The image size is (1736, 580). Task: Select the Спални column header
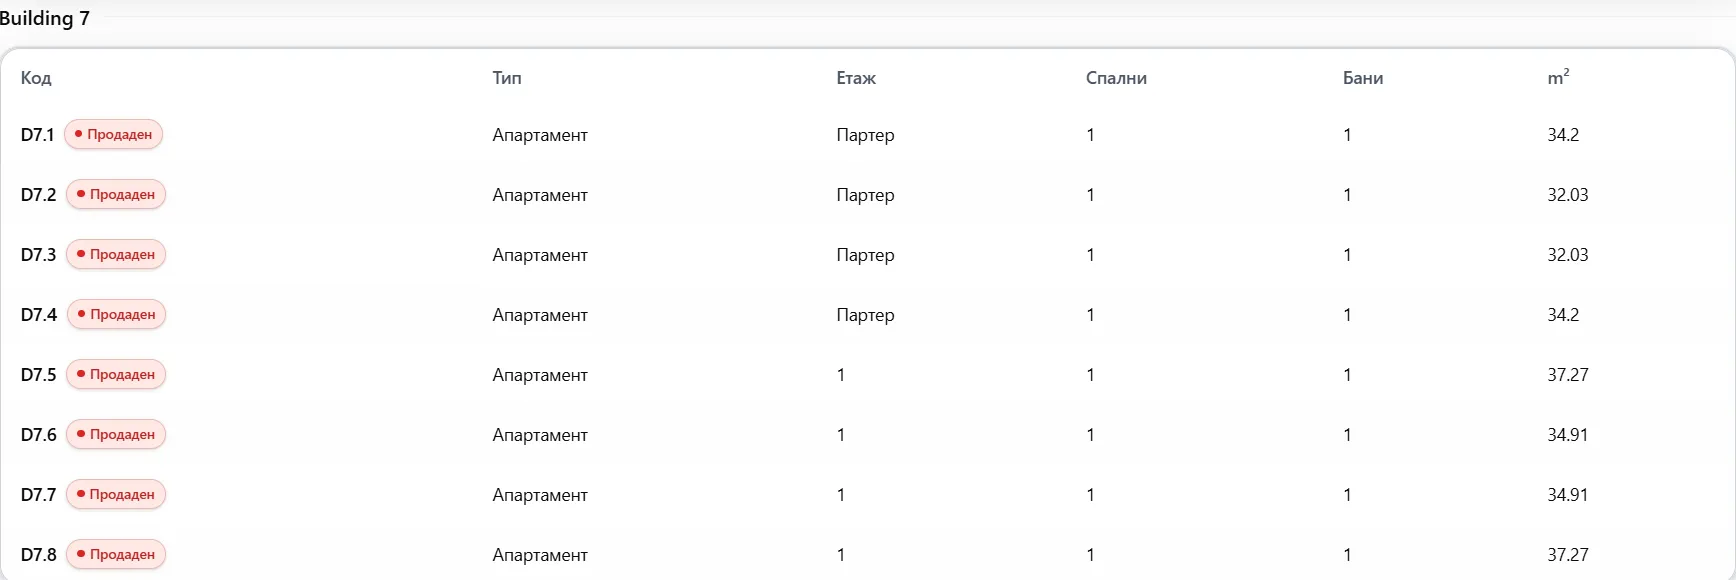tap(1116, 78)
